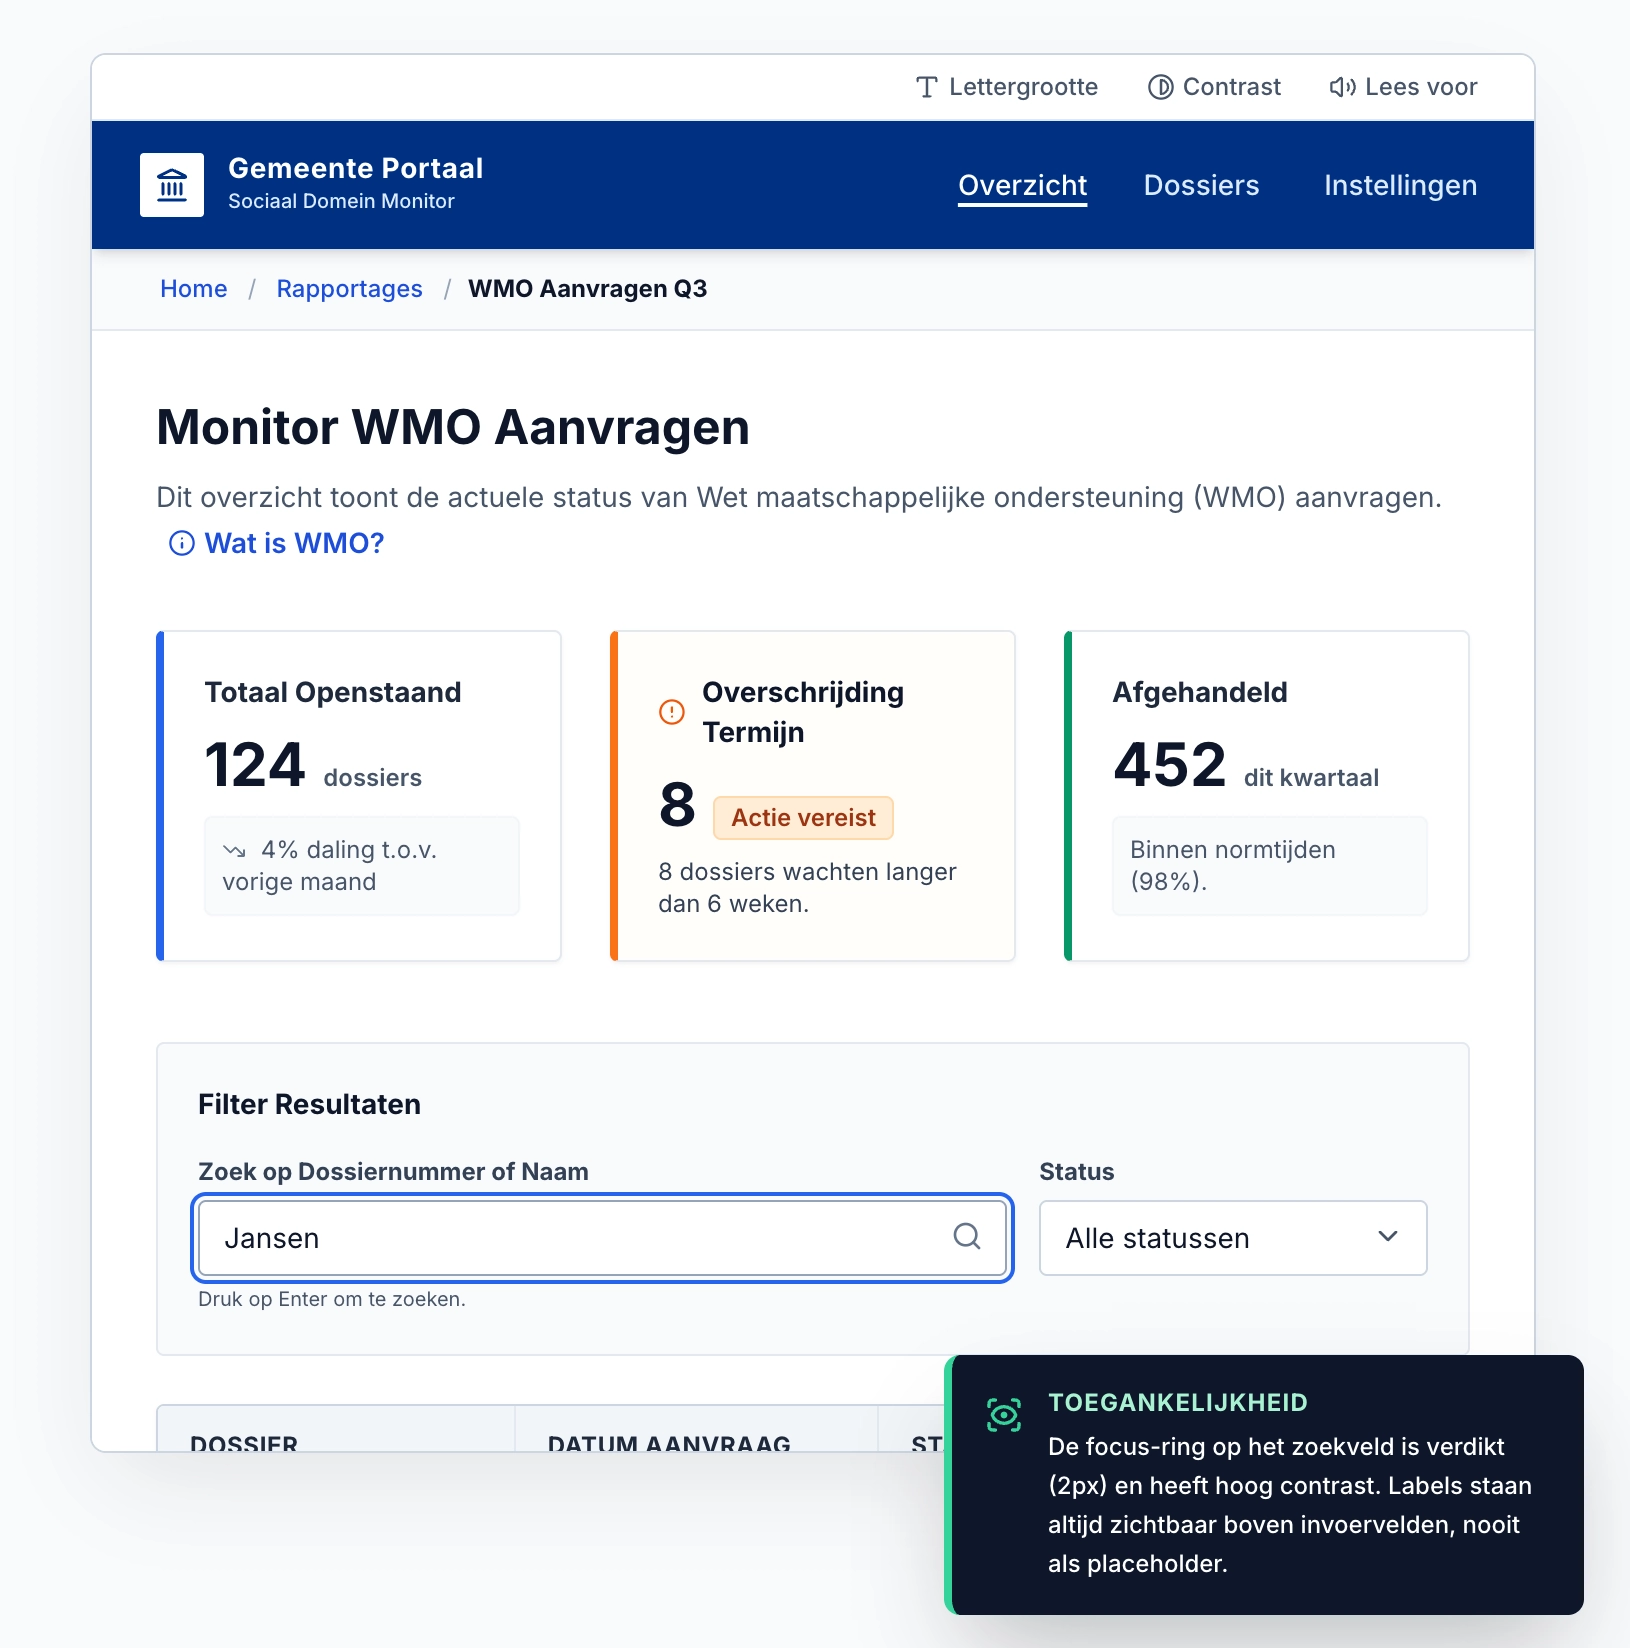Click the 452 dit kwartaal value
Screen dimensions: 1630x1648
click(1246, 766)
